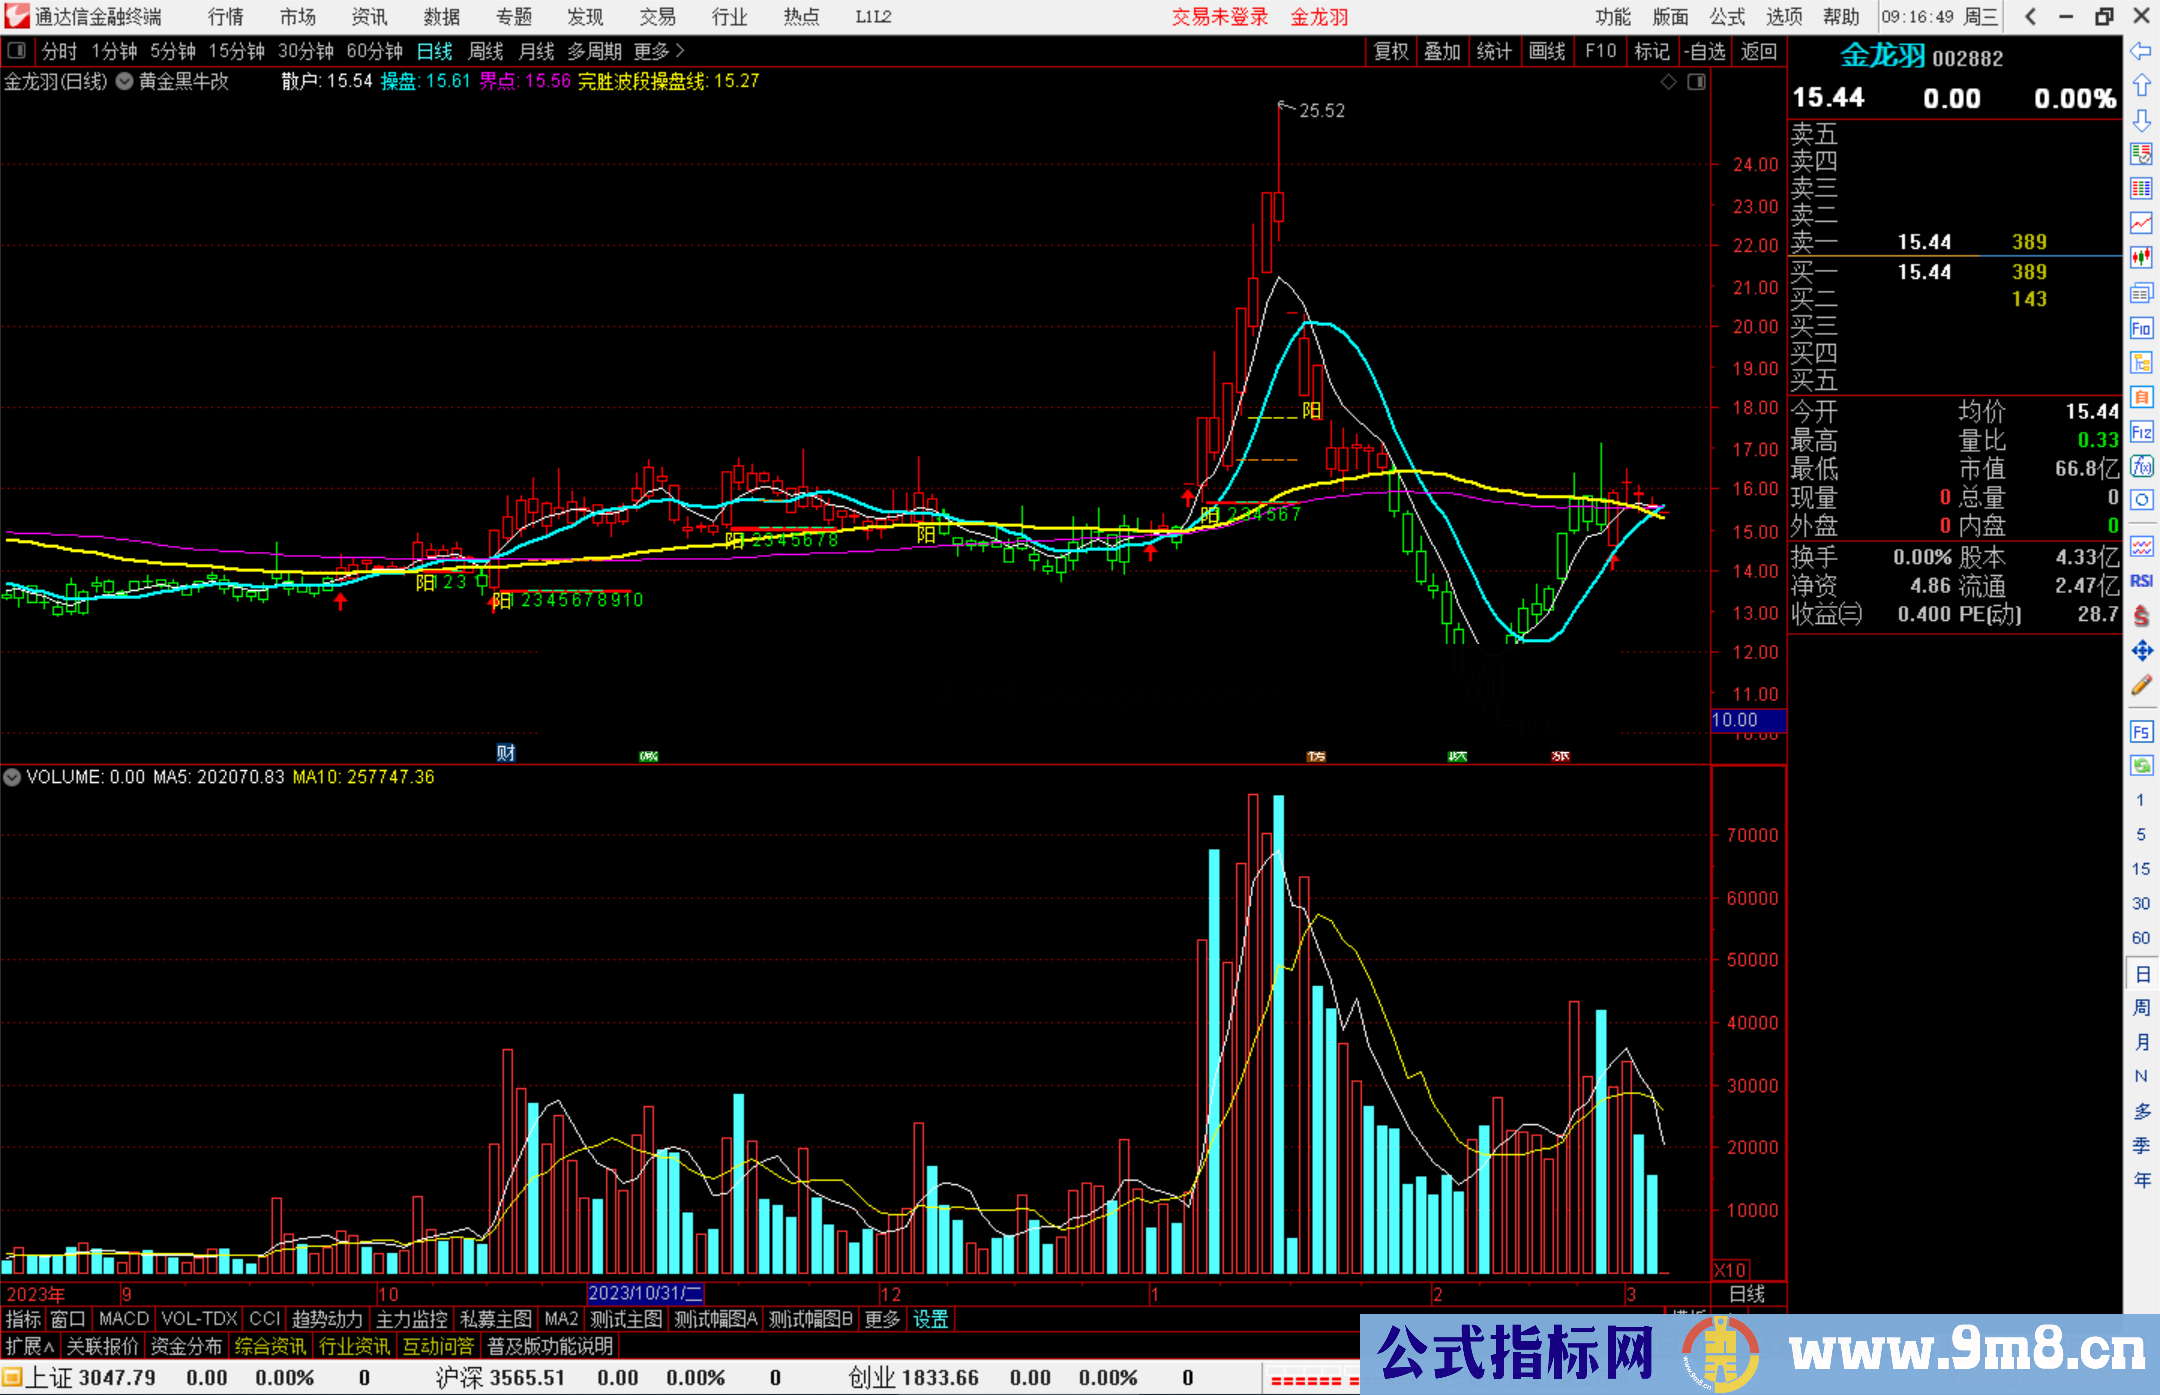Screen dimensions: 2160x1395
Task: Toggle 叠加 overlay option
Action: (x=1443, y=51)
